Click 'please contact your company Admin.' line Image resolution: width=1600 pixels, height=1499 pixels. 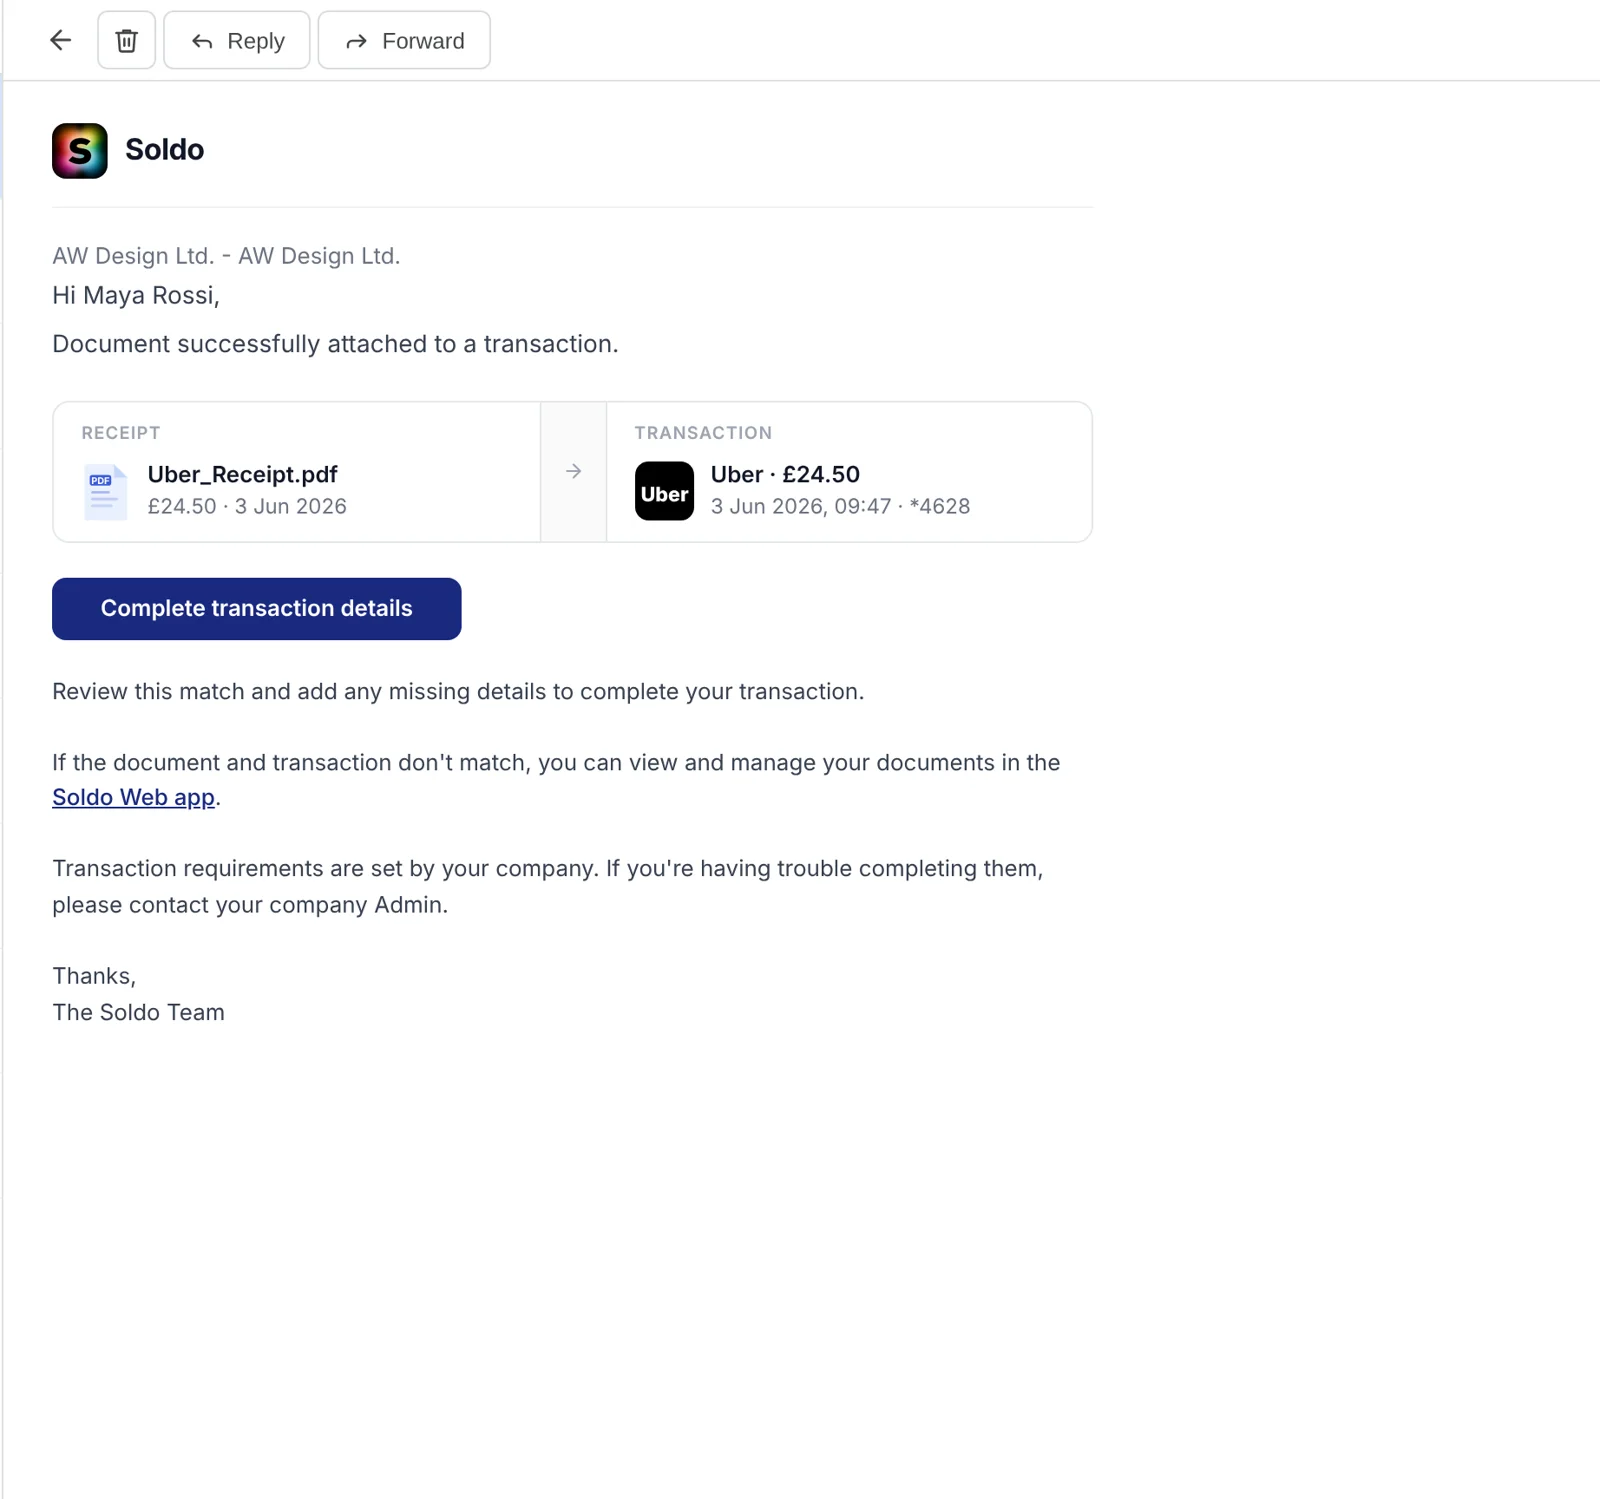pyautogui.click(x=250, y=905)
